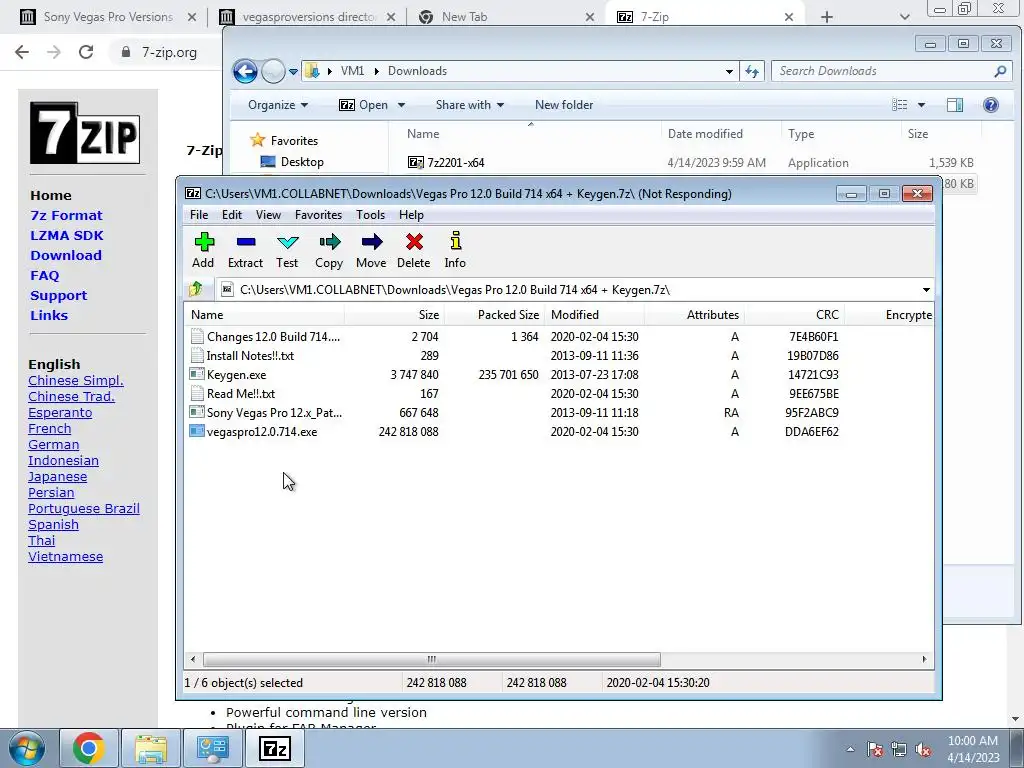Open Control Panel taskbar icon
The width and height of the screenshot is (1024, 768).
[212, 748]
